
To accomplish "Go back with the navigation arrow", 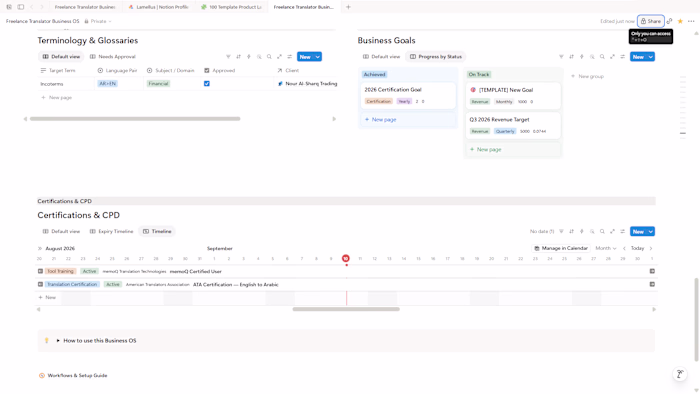I will tap(31, 7).
